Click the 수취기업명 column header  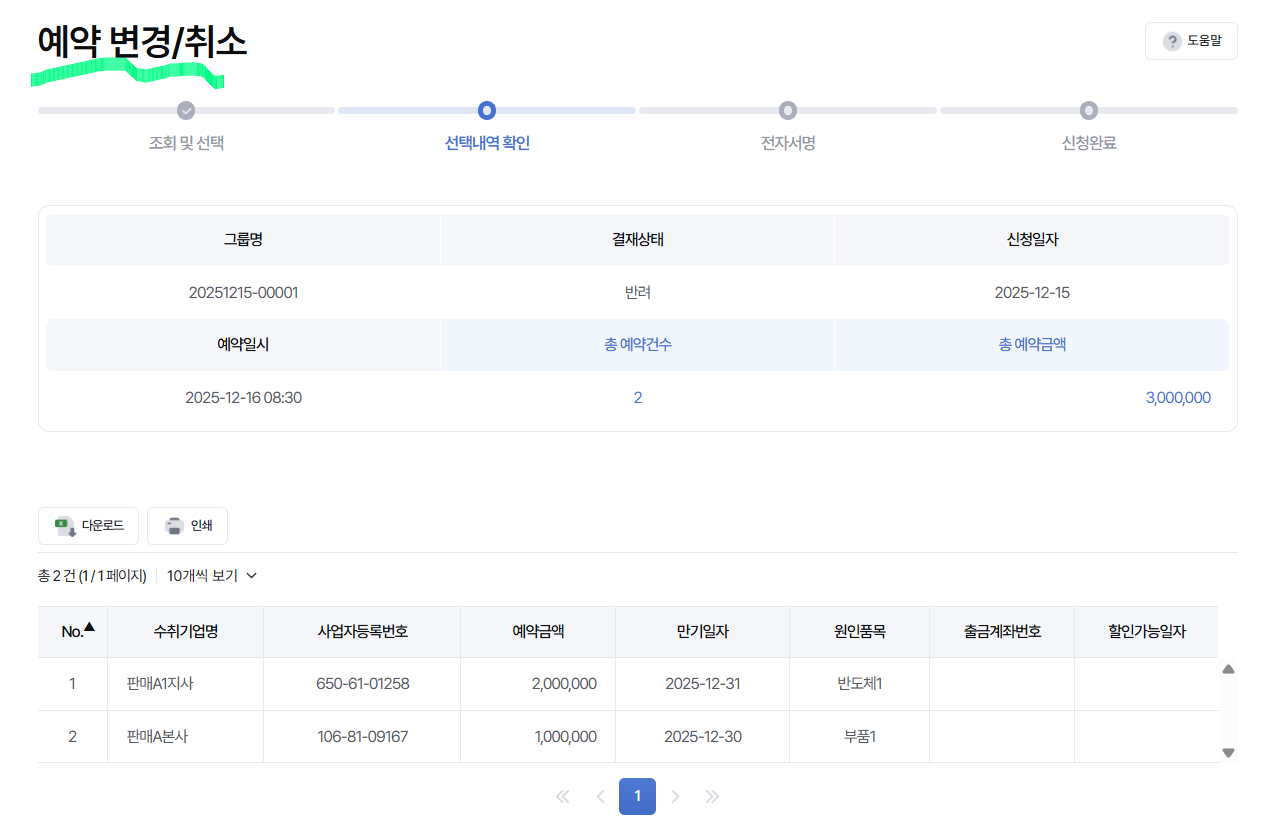point(186,632)
